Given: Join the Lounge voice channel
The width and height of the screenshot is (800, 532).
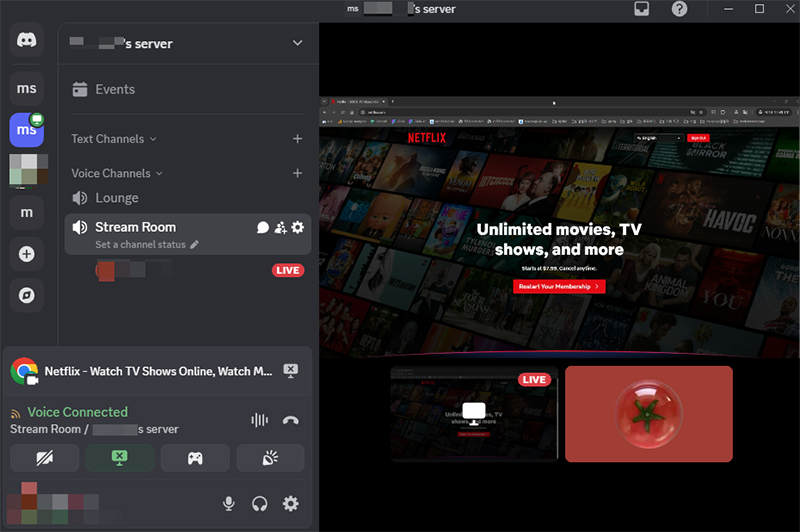Looking at the screenshot, I should (187, 198).
